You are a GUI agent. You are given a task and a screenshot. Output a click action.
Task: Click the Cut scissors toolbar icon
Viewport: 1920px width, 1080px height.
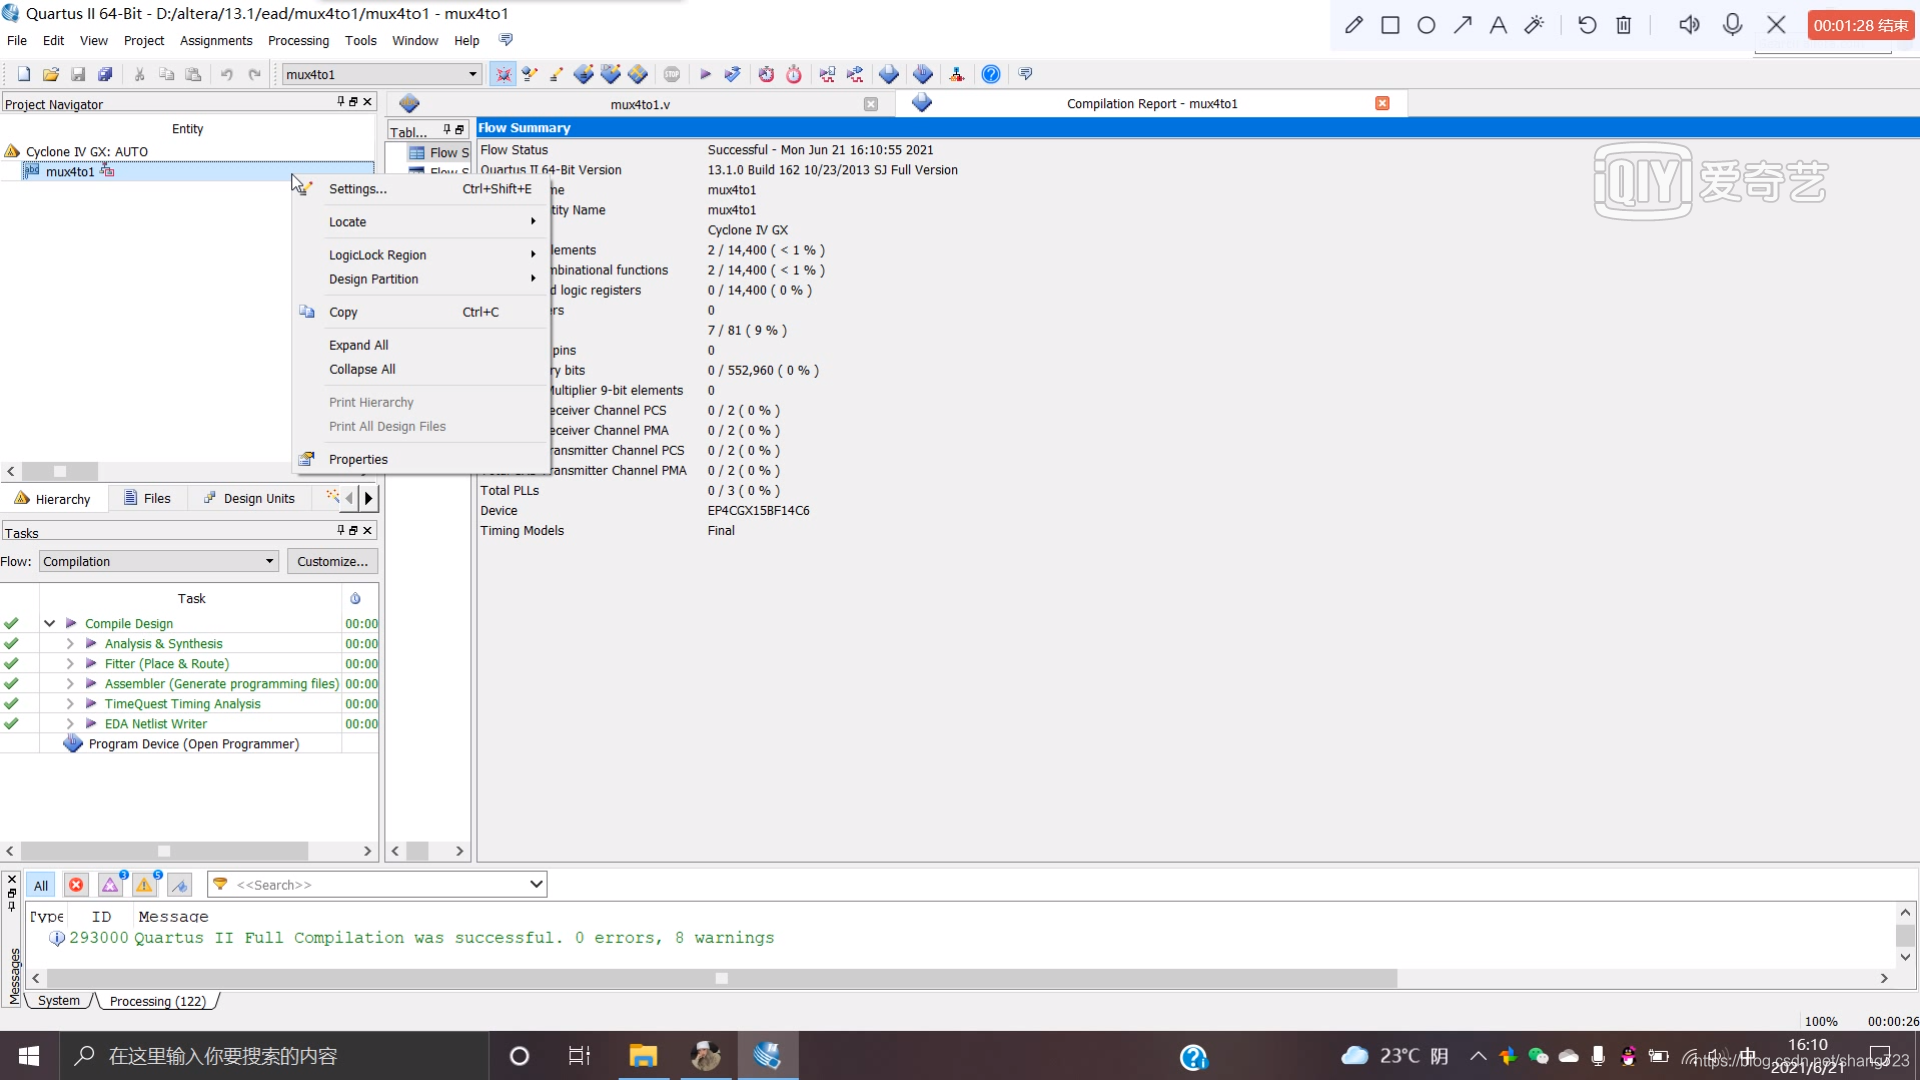139,74
